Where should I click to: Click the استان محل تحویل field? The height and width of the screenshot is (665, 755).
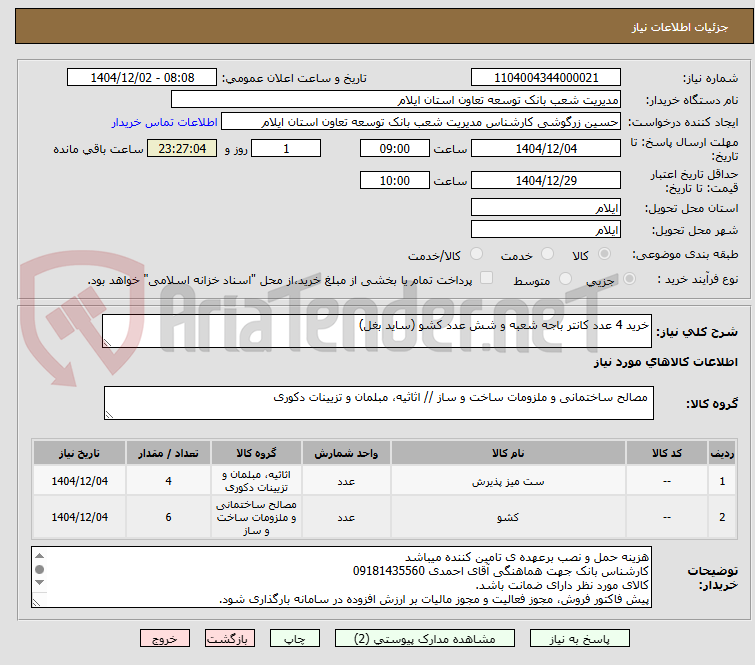[x=546, y=208]
